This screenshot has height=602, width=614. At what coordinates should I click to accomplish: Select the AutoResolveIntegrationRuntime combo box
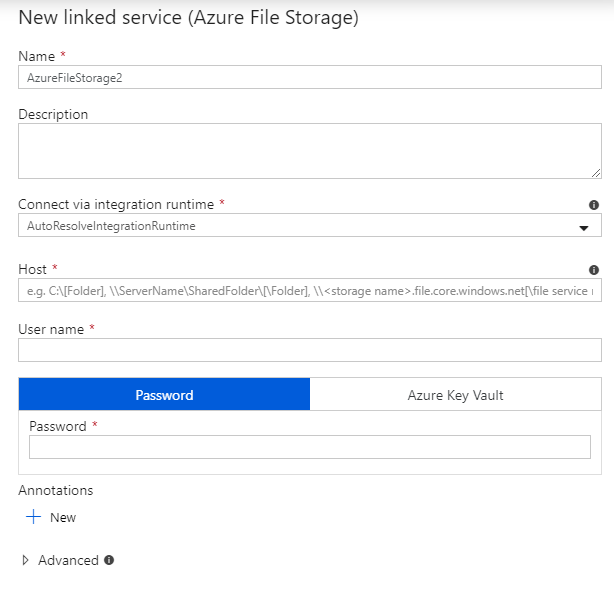click(x=310, y=225)
